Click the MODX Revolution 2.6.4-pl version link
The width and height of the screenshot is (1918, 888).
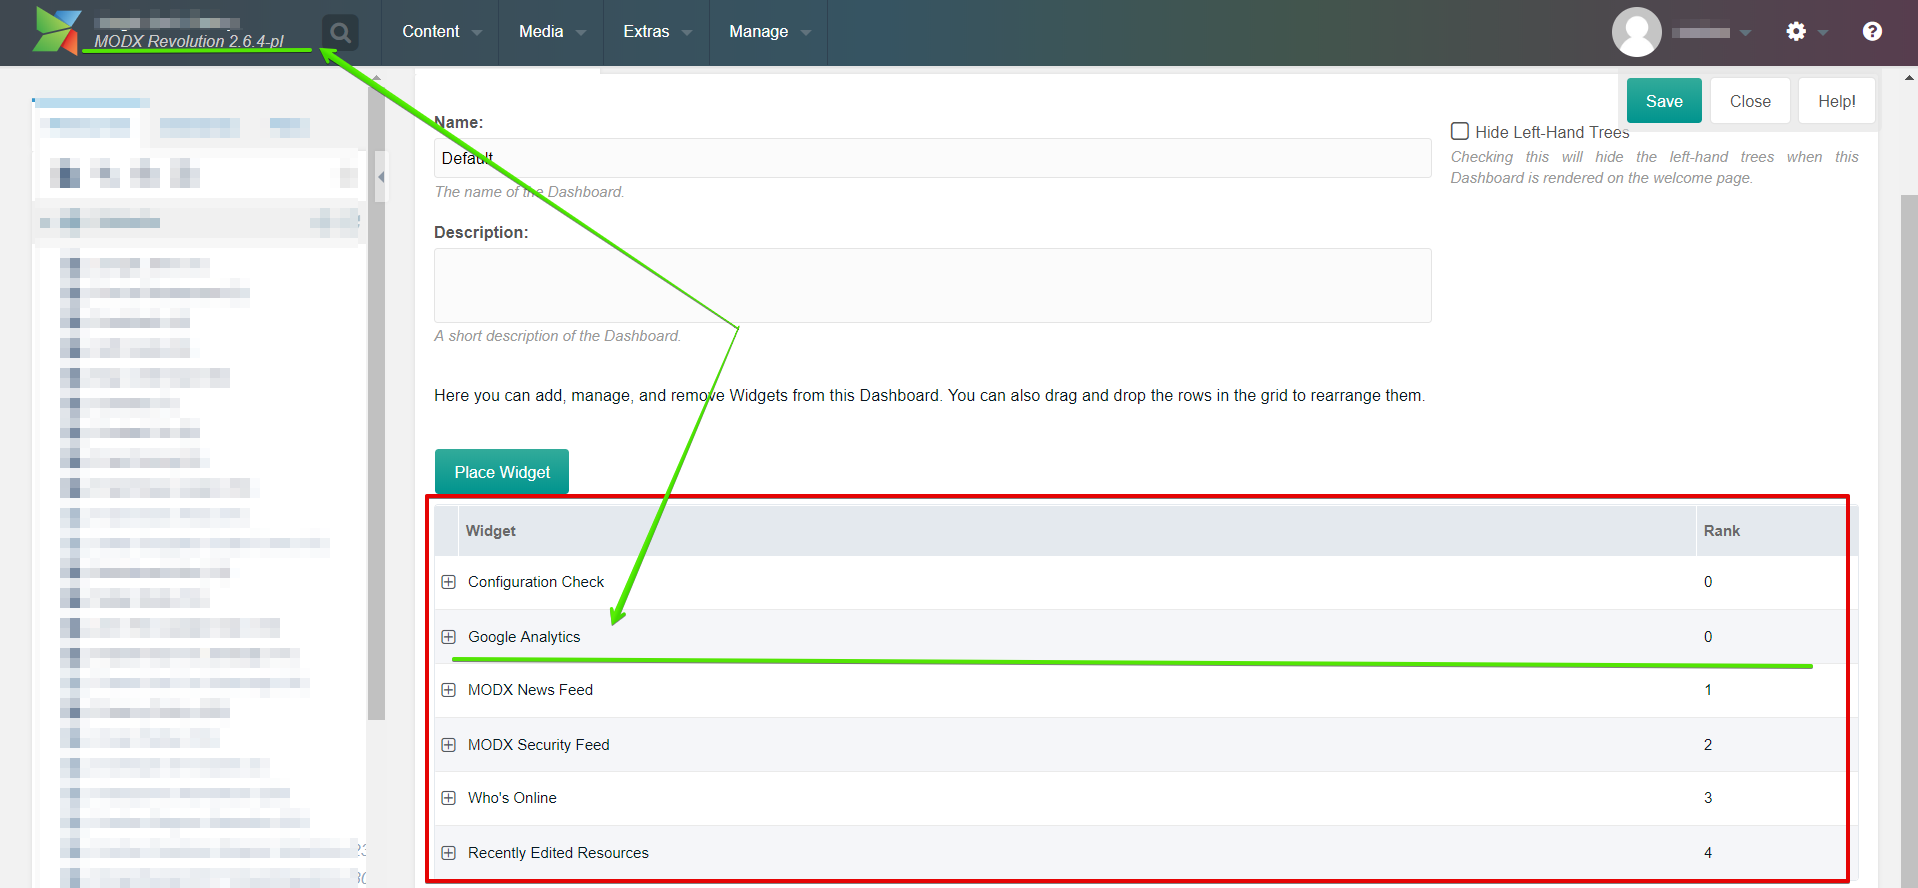[x=189, y=41]
